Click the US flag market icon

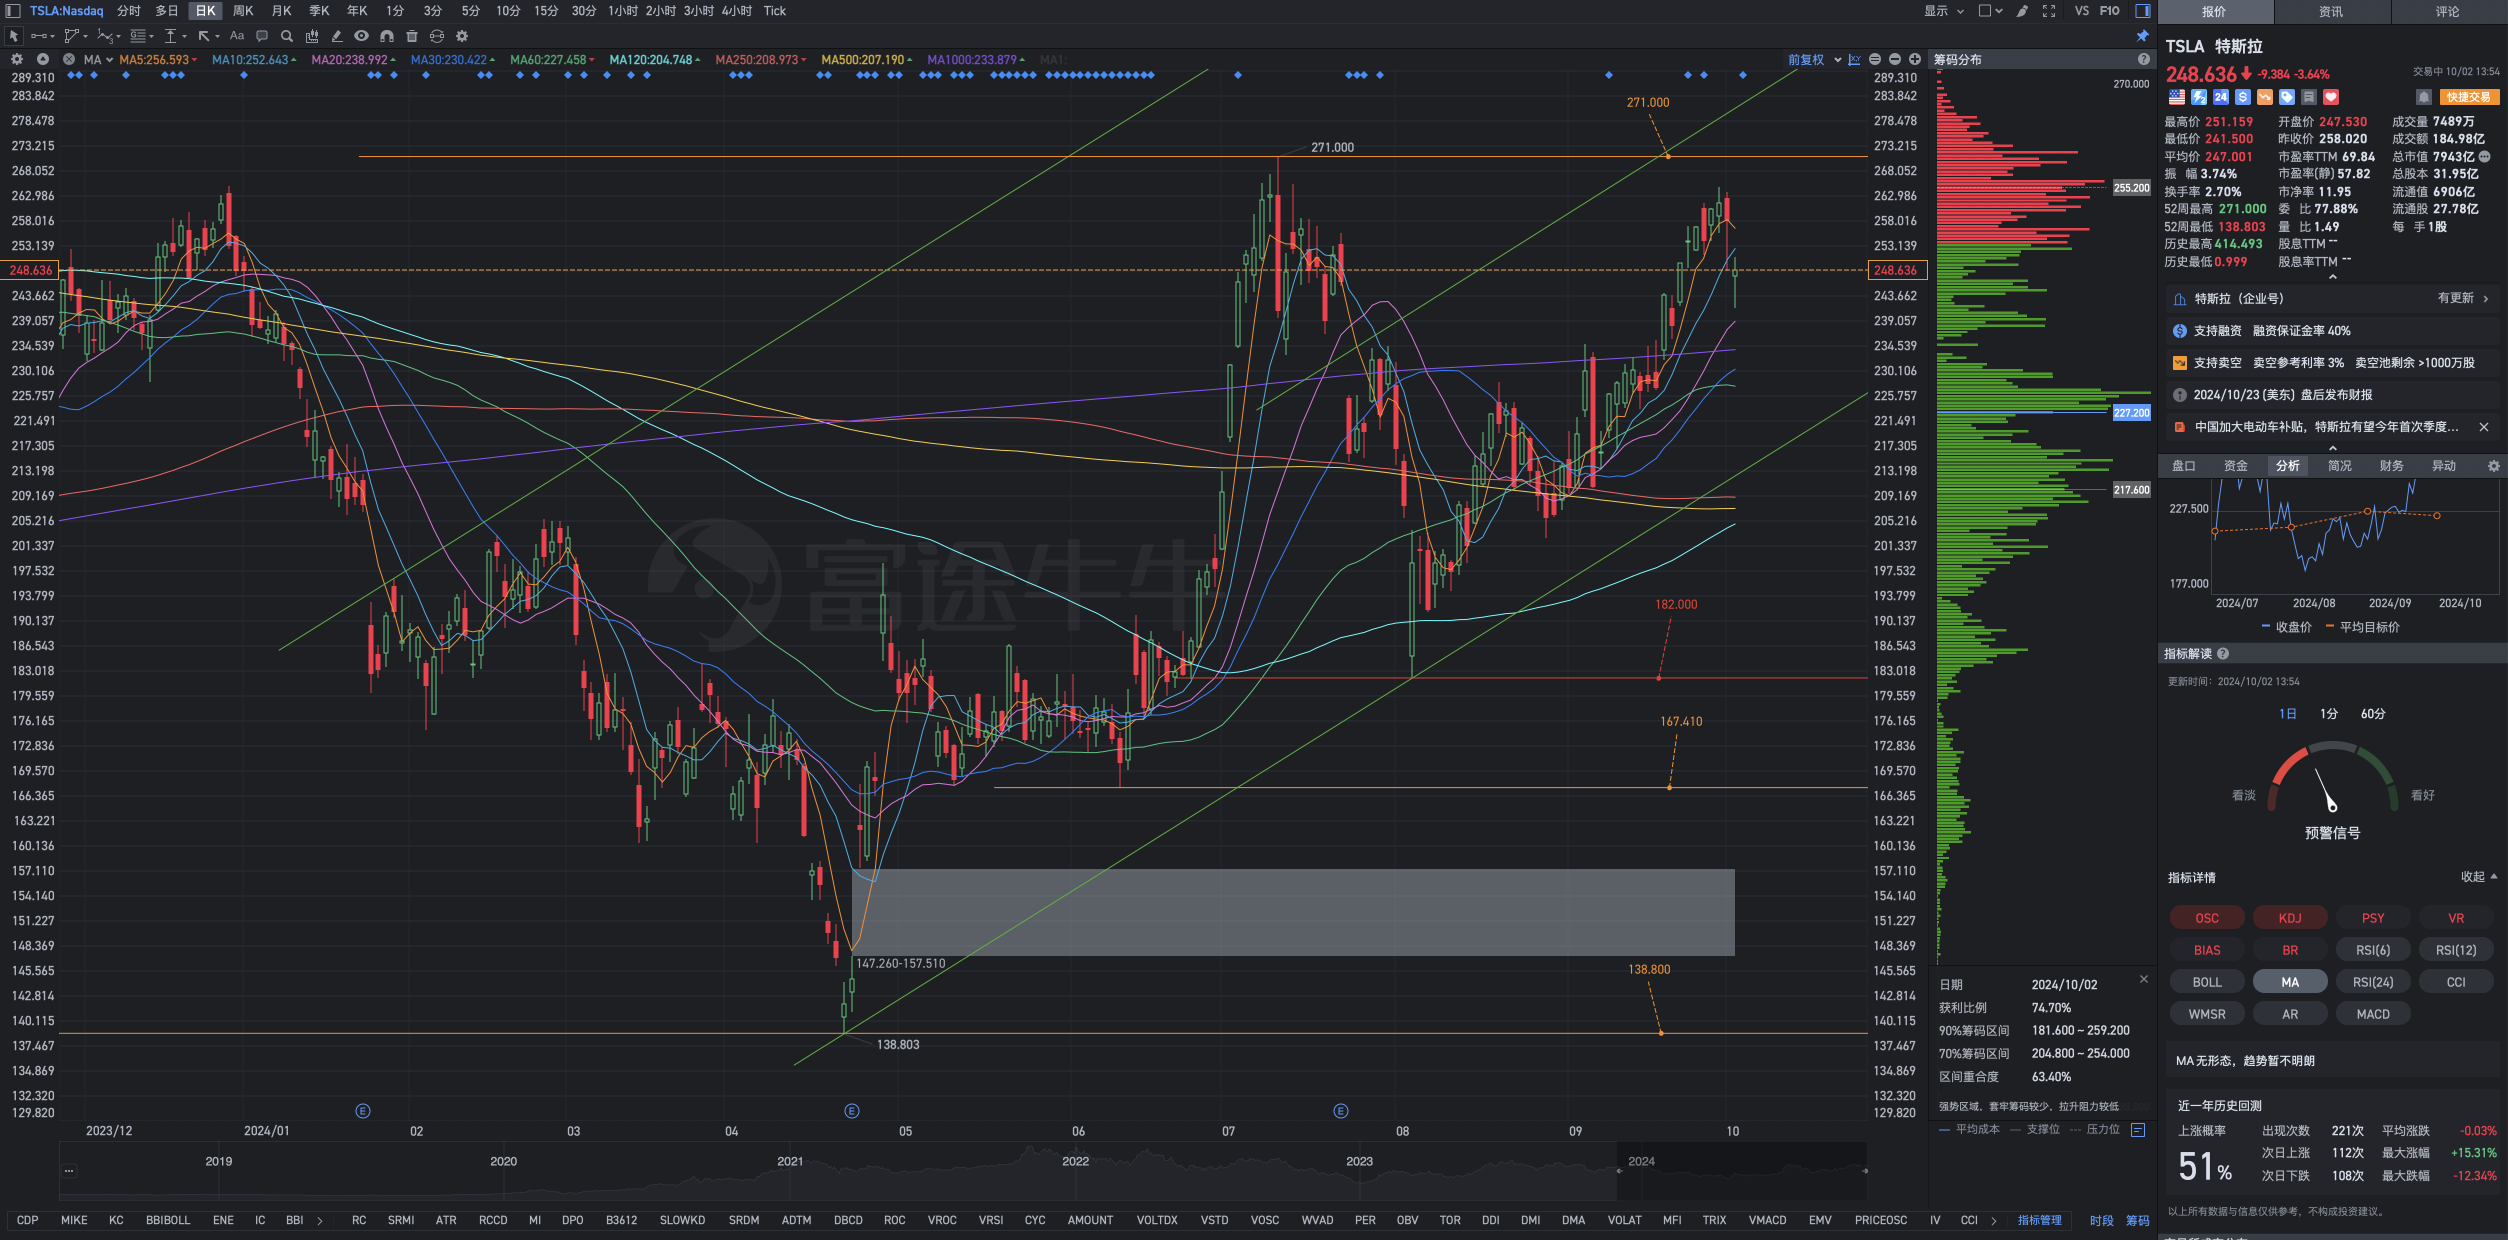2177,97
